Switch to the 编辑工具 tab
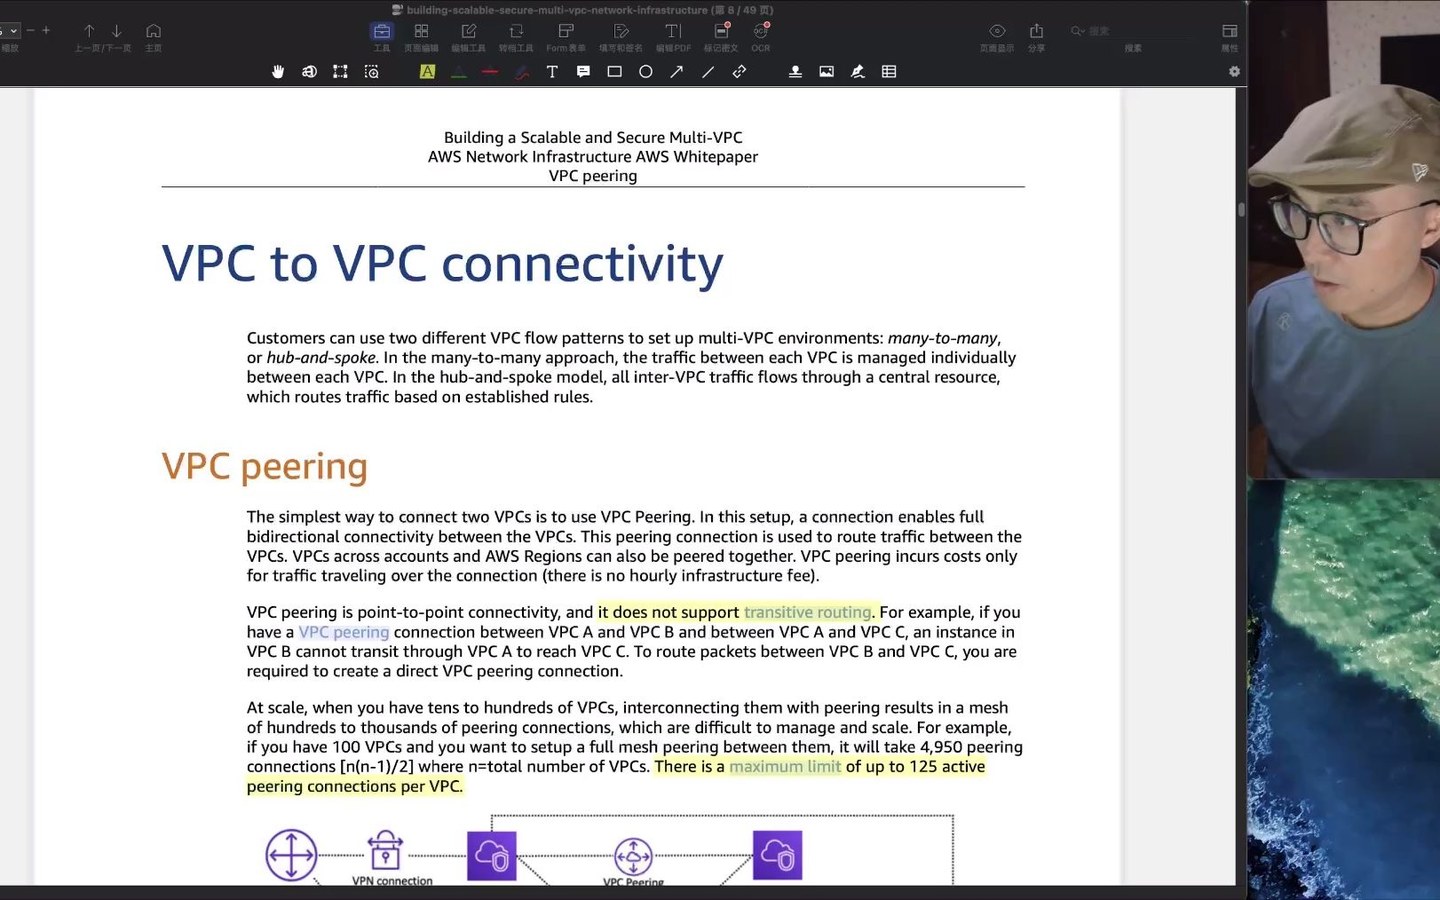The width and height of the screenshot is (1440, 900). tap(468, 37)
